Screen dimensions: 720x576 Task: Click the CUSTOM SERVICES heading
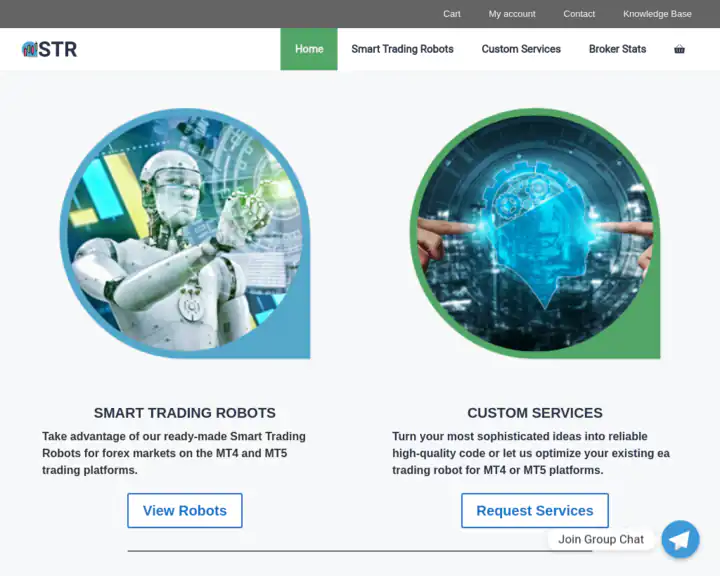(x=535, y=413)
